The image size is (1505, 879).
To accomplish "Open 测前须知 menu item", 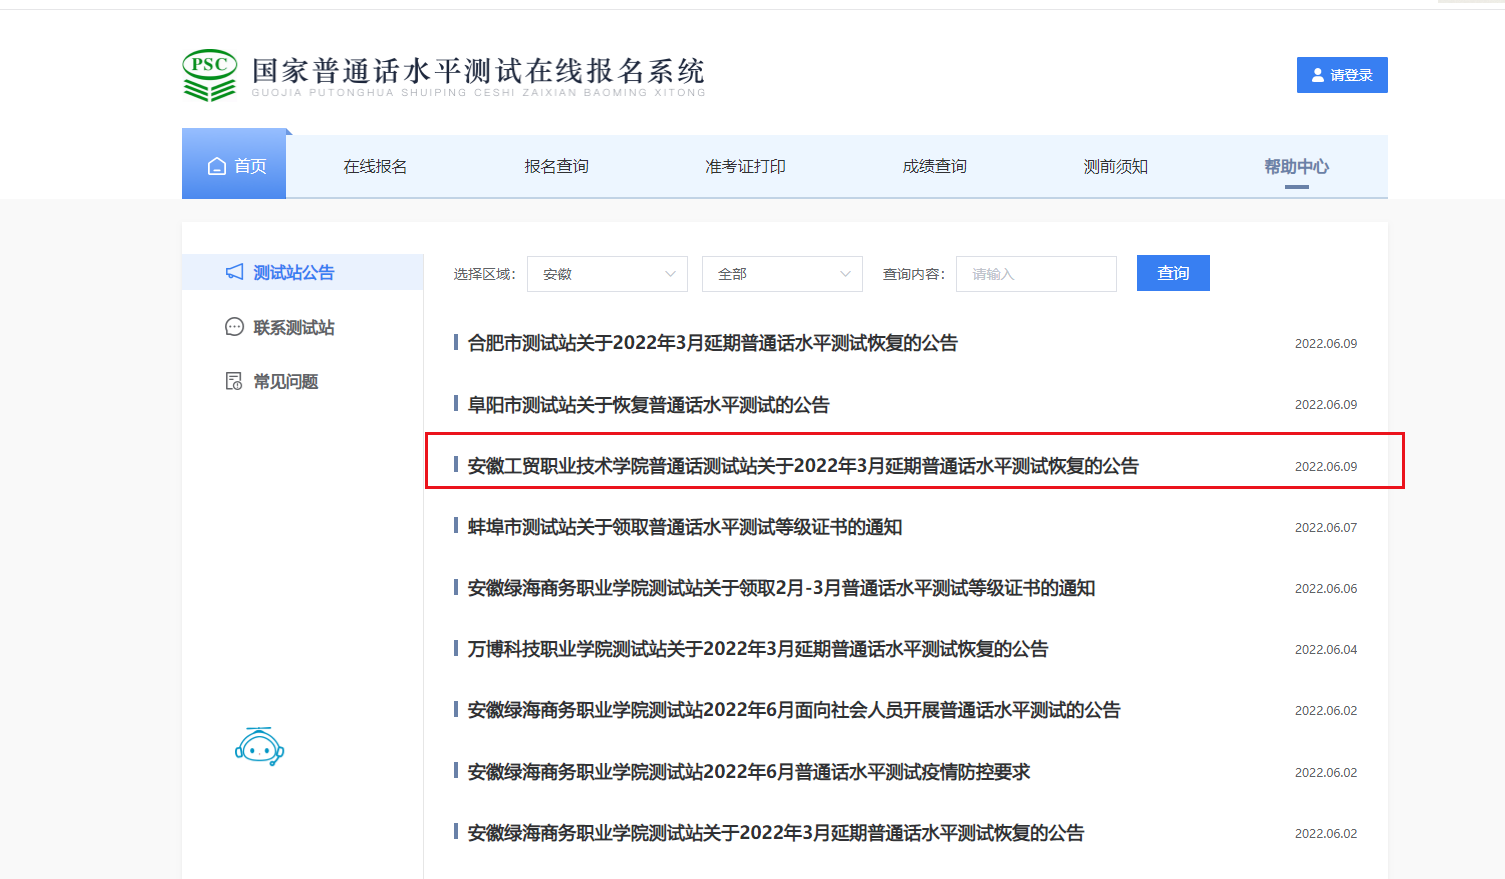I will [1115, 166].
